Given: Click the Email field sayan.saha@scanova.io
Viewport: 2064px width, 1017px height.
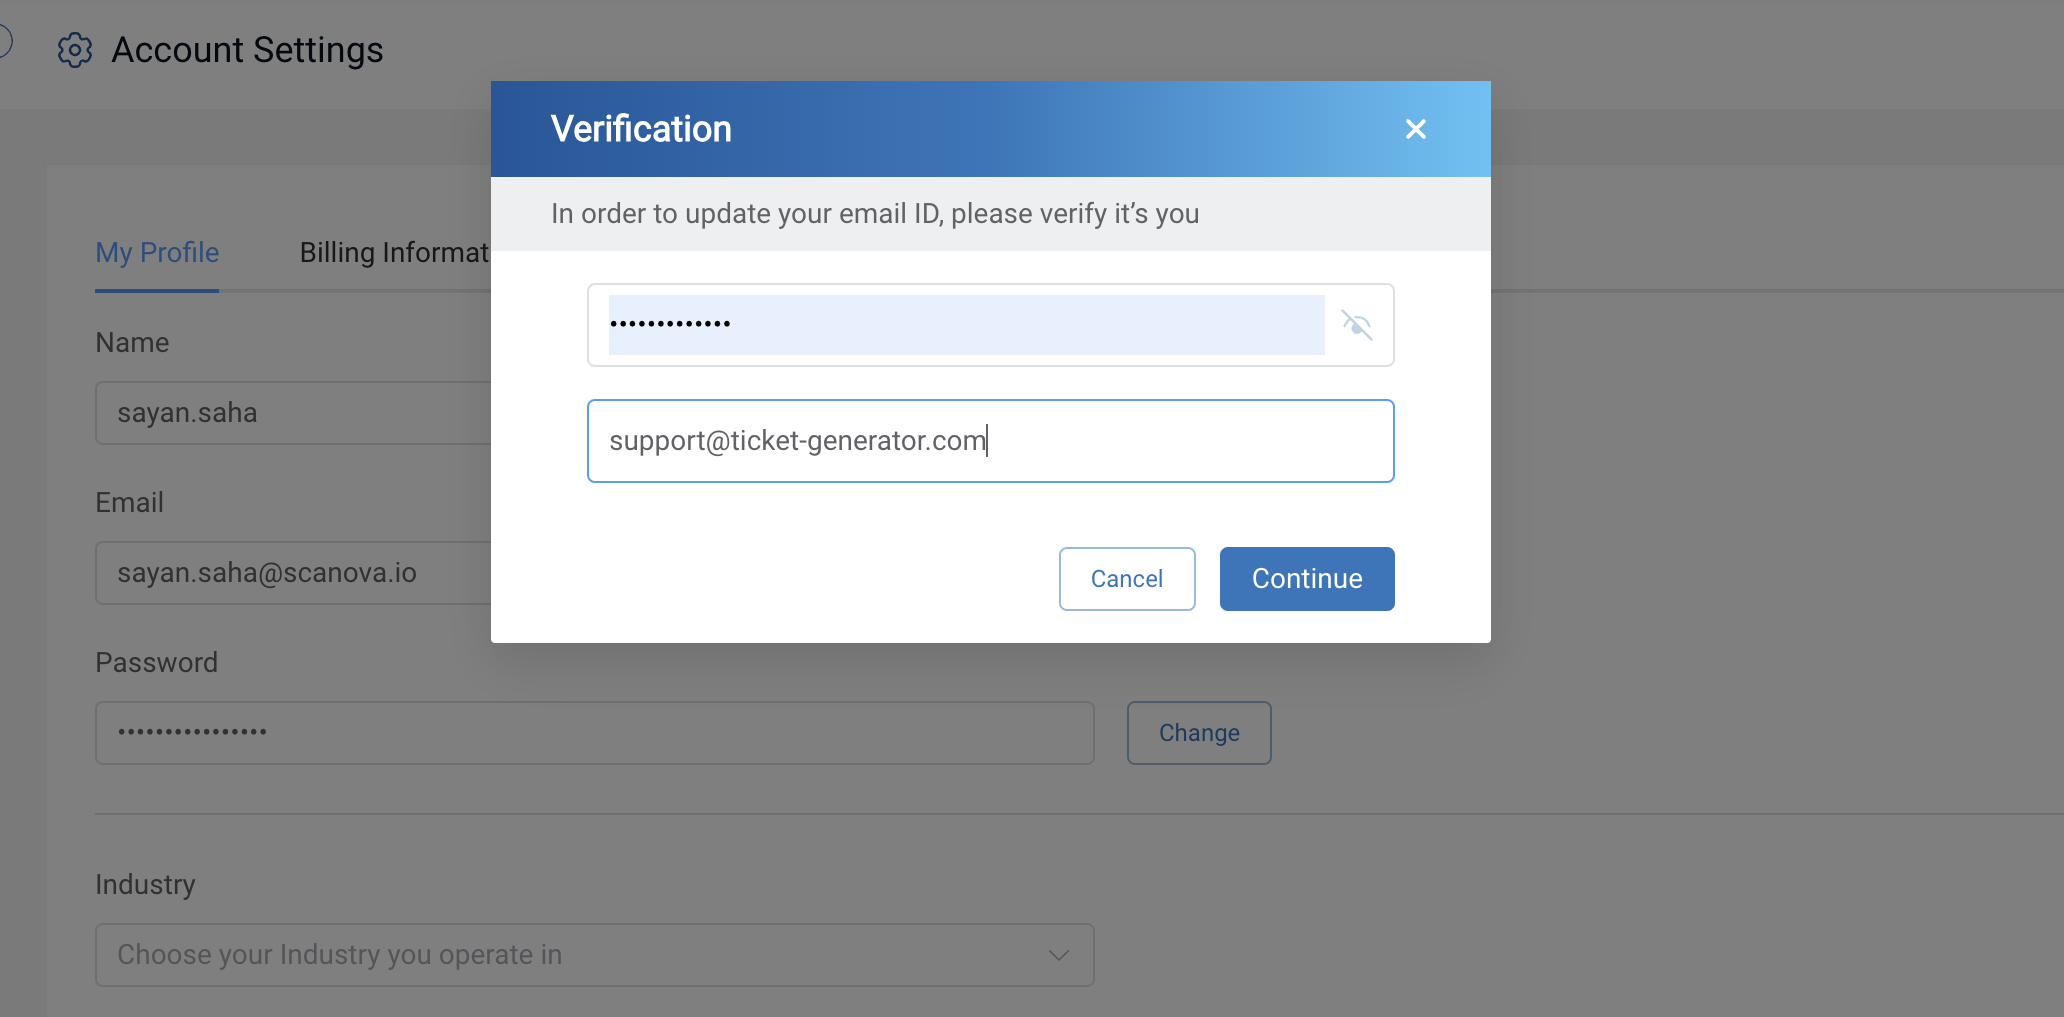Looking at the screenshot, I should (293, 573).
